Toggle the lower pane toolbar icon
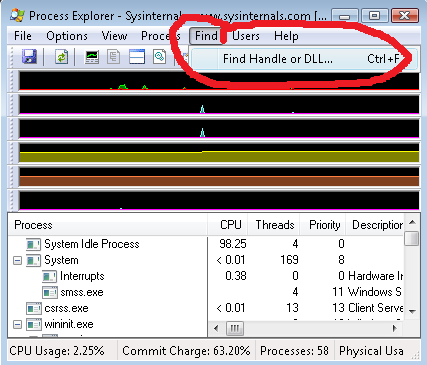Viewport: 427px width, 365px height. pyautogui.click(x=137, y=57)
